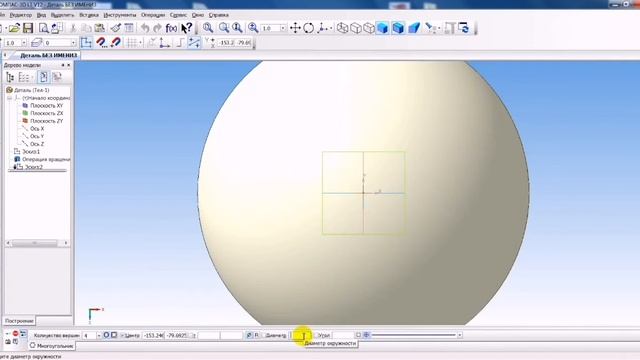
Task: Open zoom factor 1.0 dropdown
Action: click(283, 28)
